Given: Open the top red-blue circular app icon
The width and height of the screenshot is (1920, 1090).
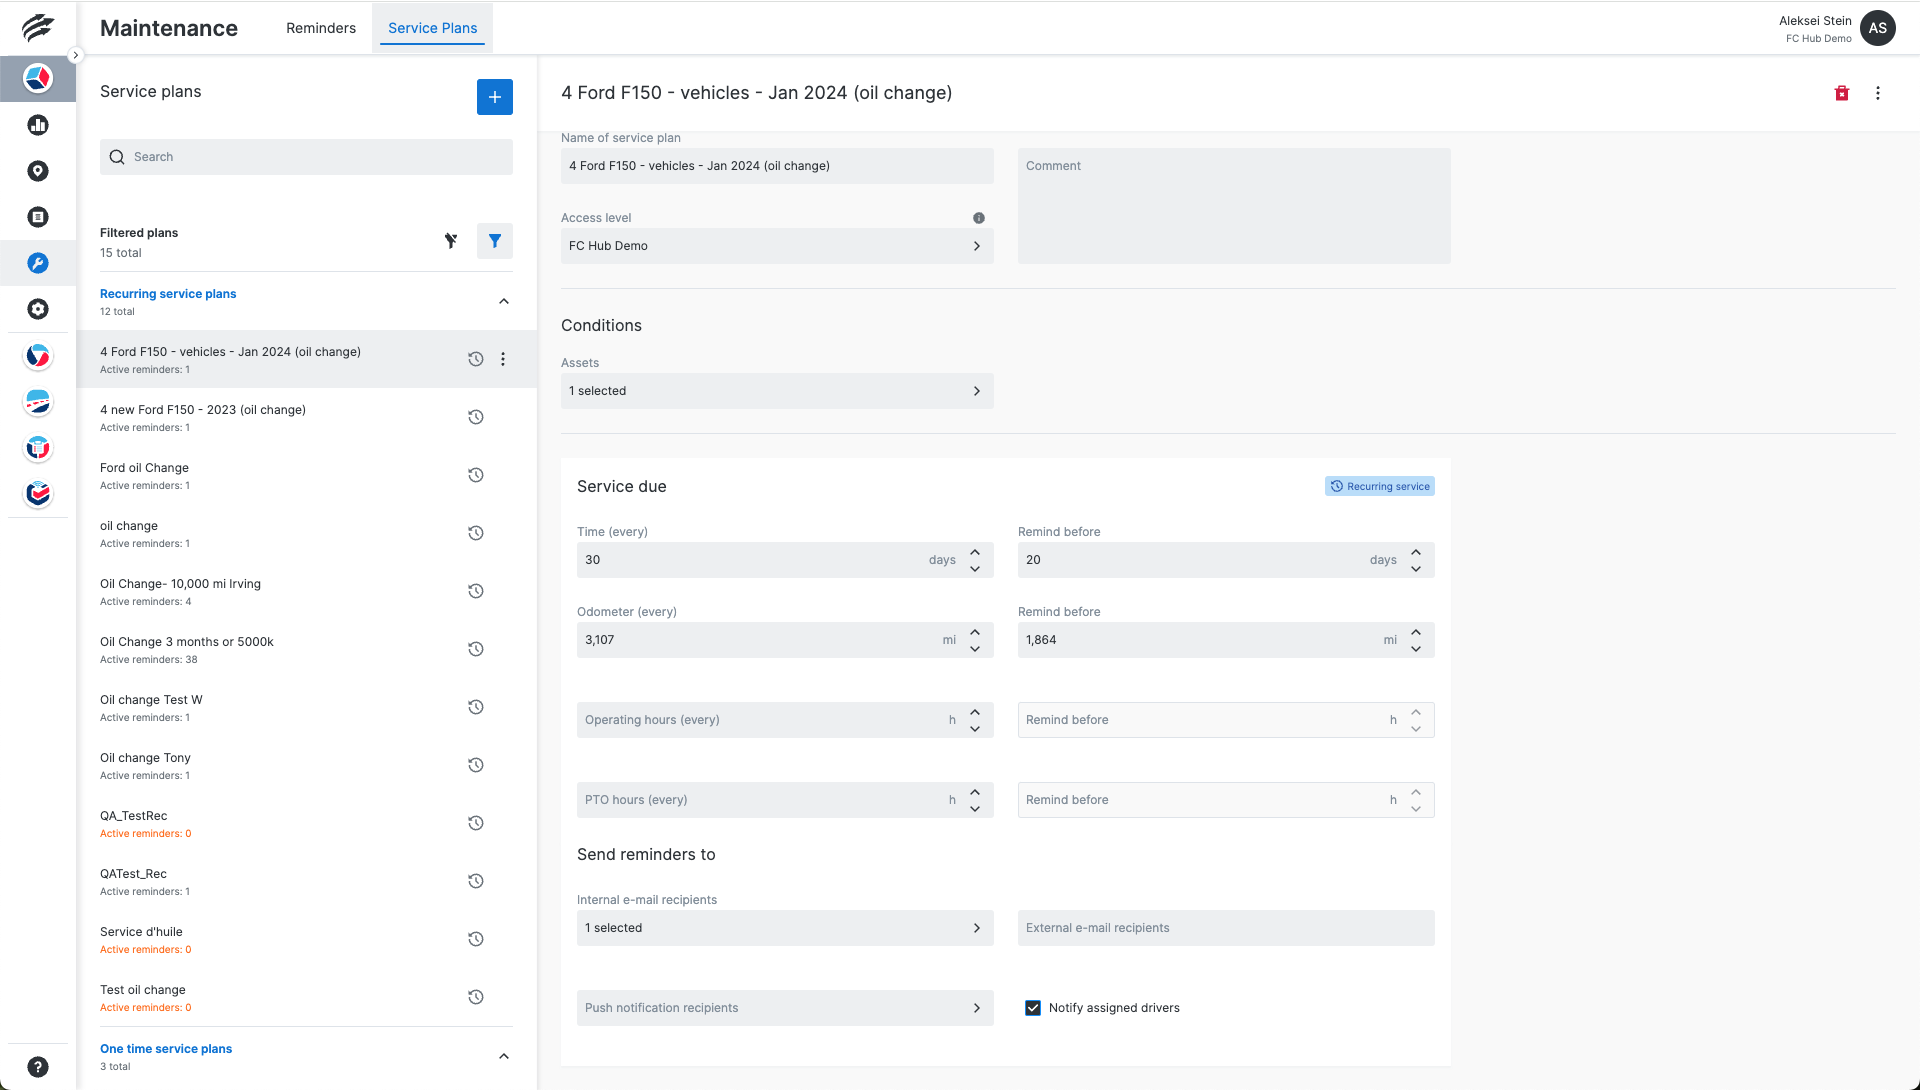Looking at the screenshot, I should click(38, 78).
